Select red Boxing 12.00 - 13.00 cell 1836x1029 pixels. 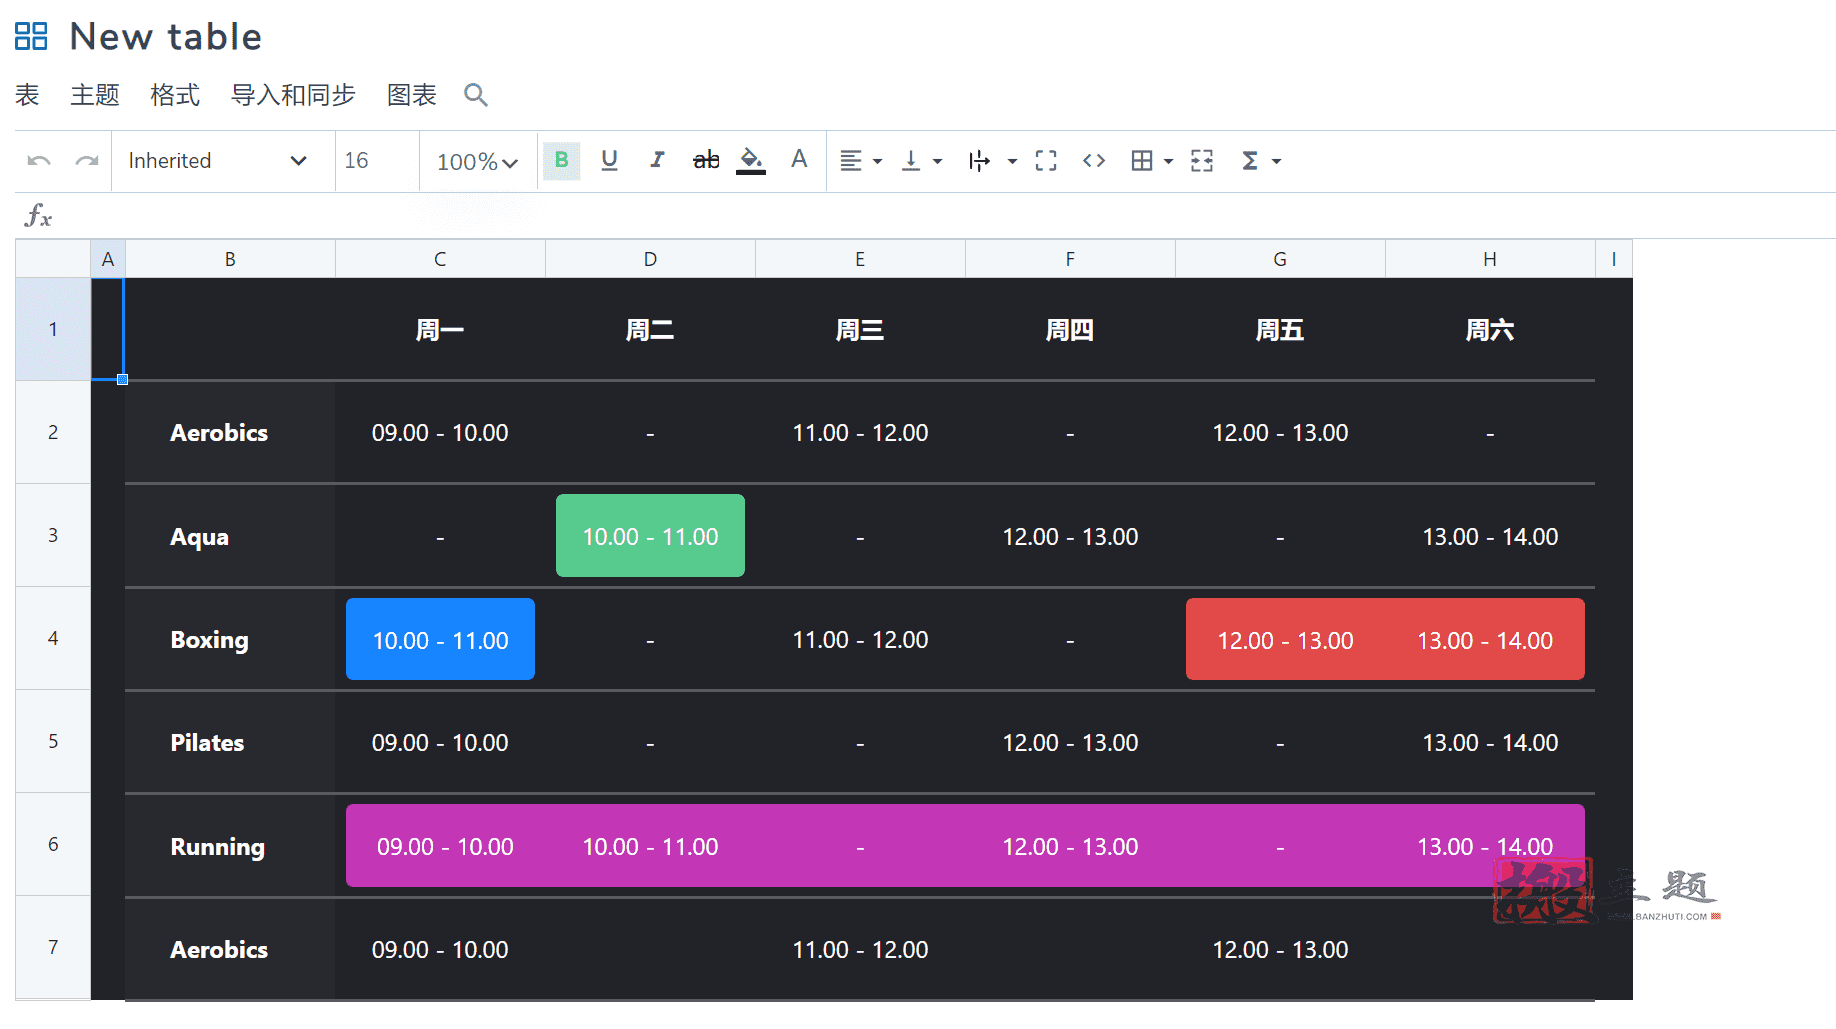click(1285, 640)
